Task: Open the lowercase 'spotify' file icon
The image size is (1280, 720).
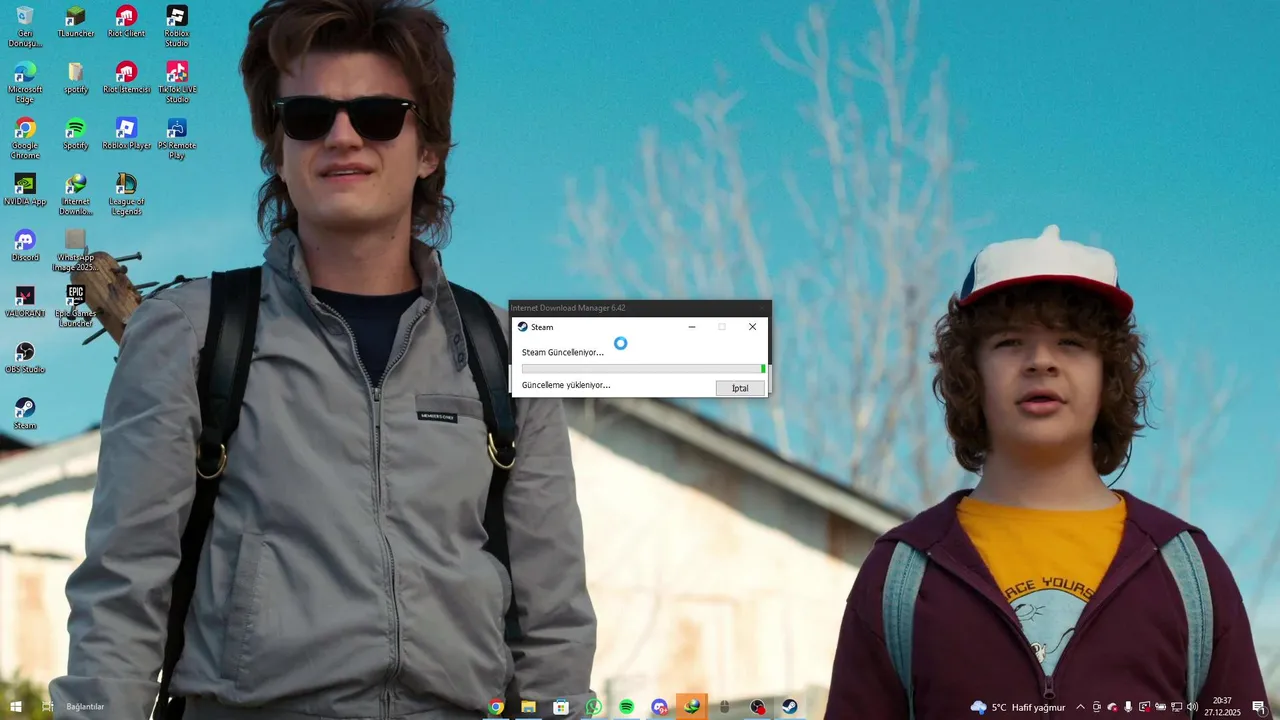Action: coord(76,78)
